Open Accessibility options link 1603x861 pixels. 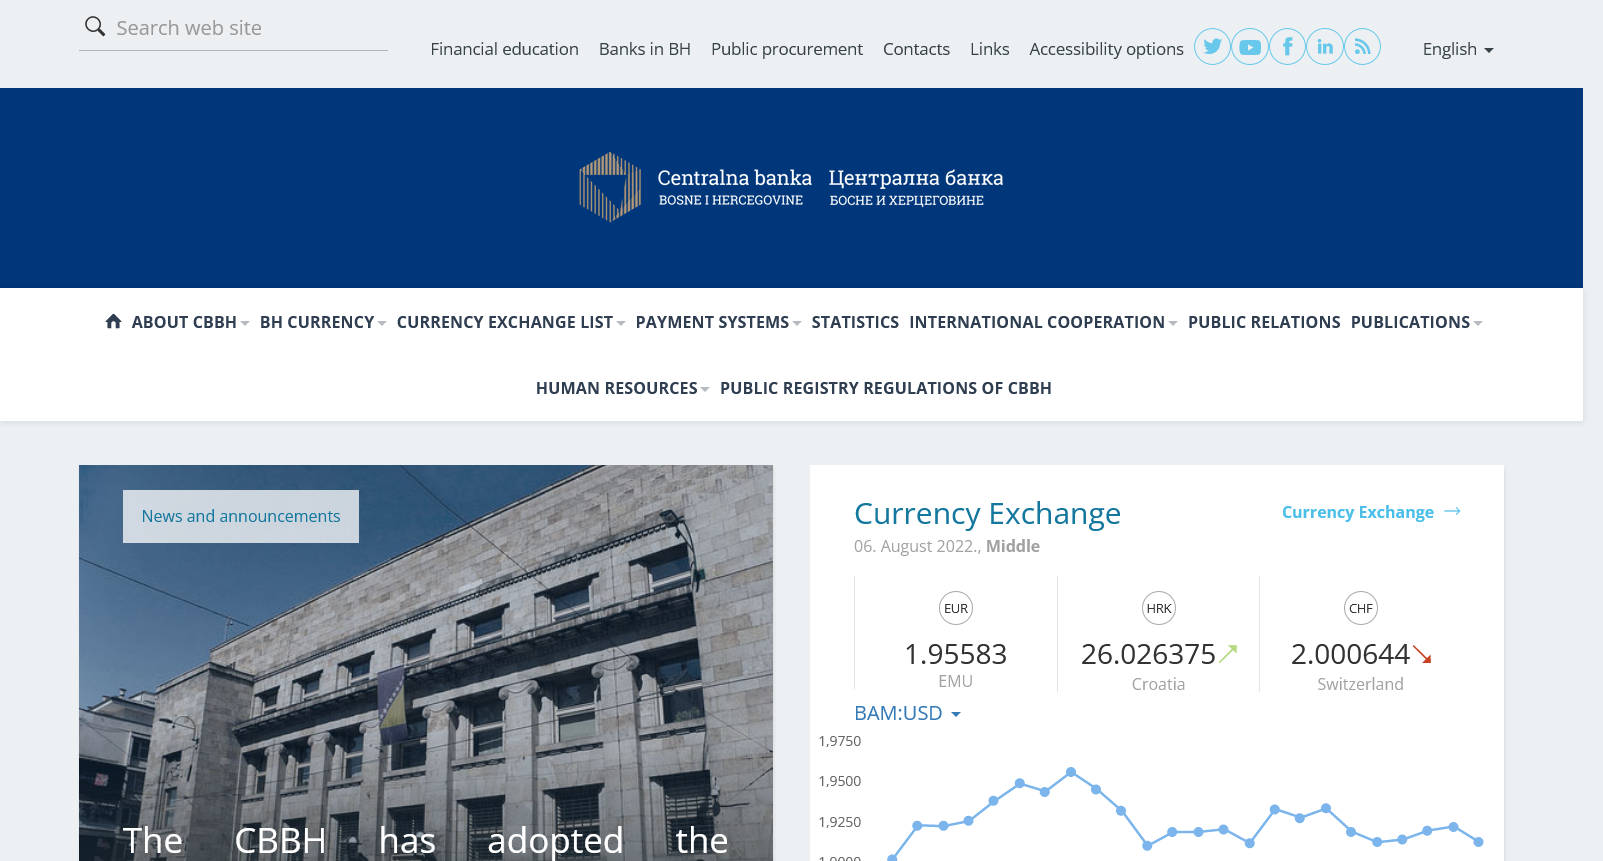pyautogui.click(x=1106, y=49)
